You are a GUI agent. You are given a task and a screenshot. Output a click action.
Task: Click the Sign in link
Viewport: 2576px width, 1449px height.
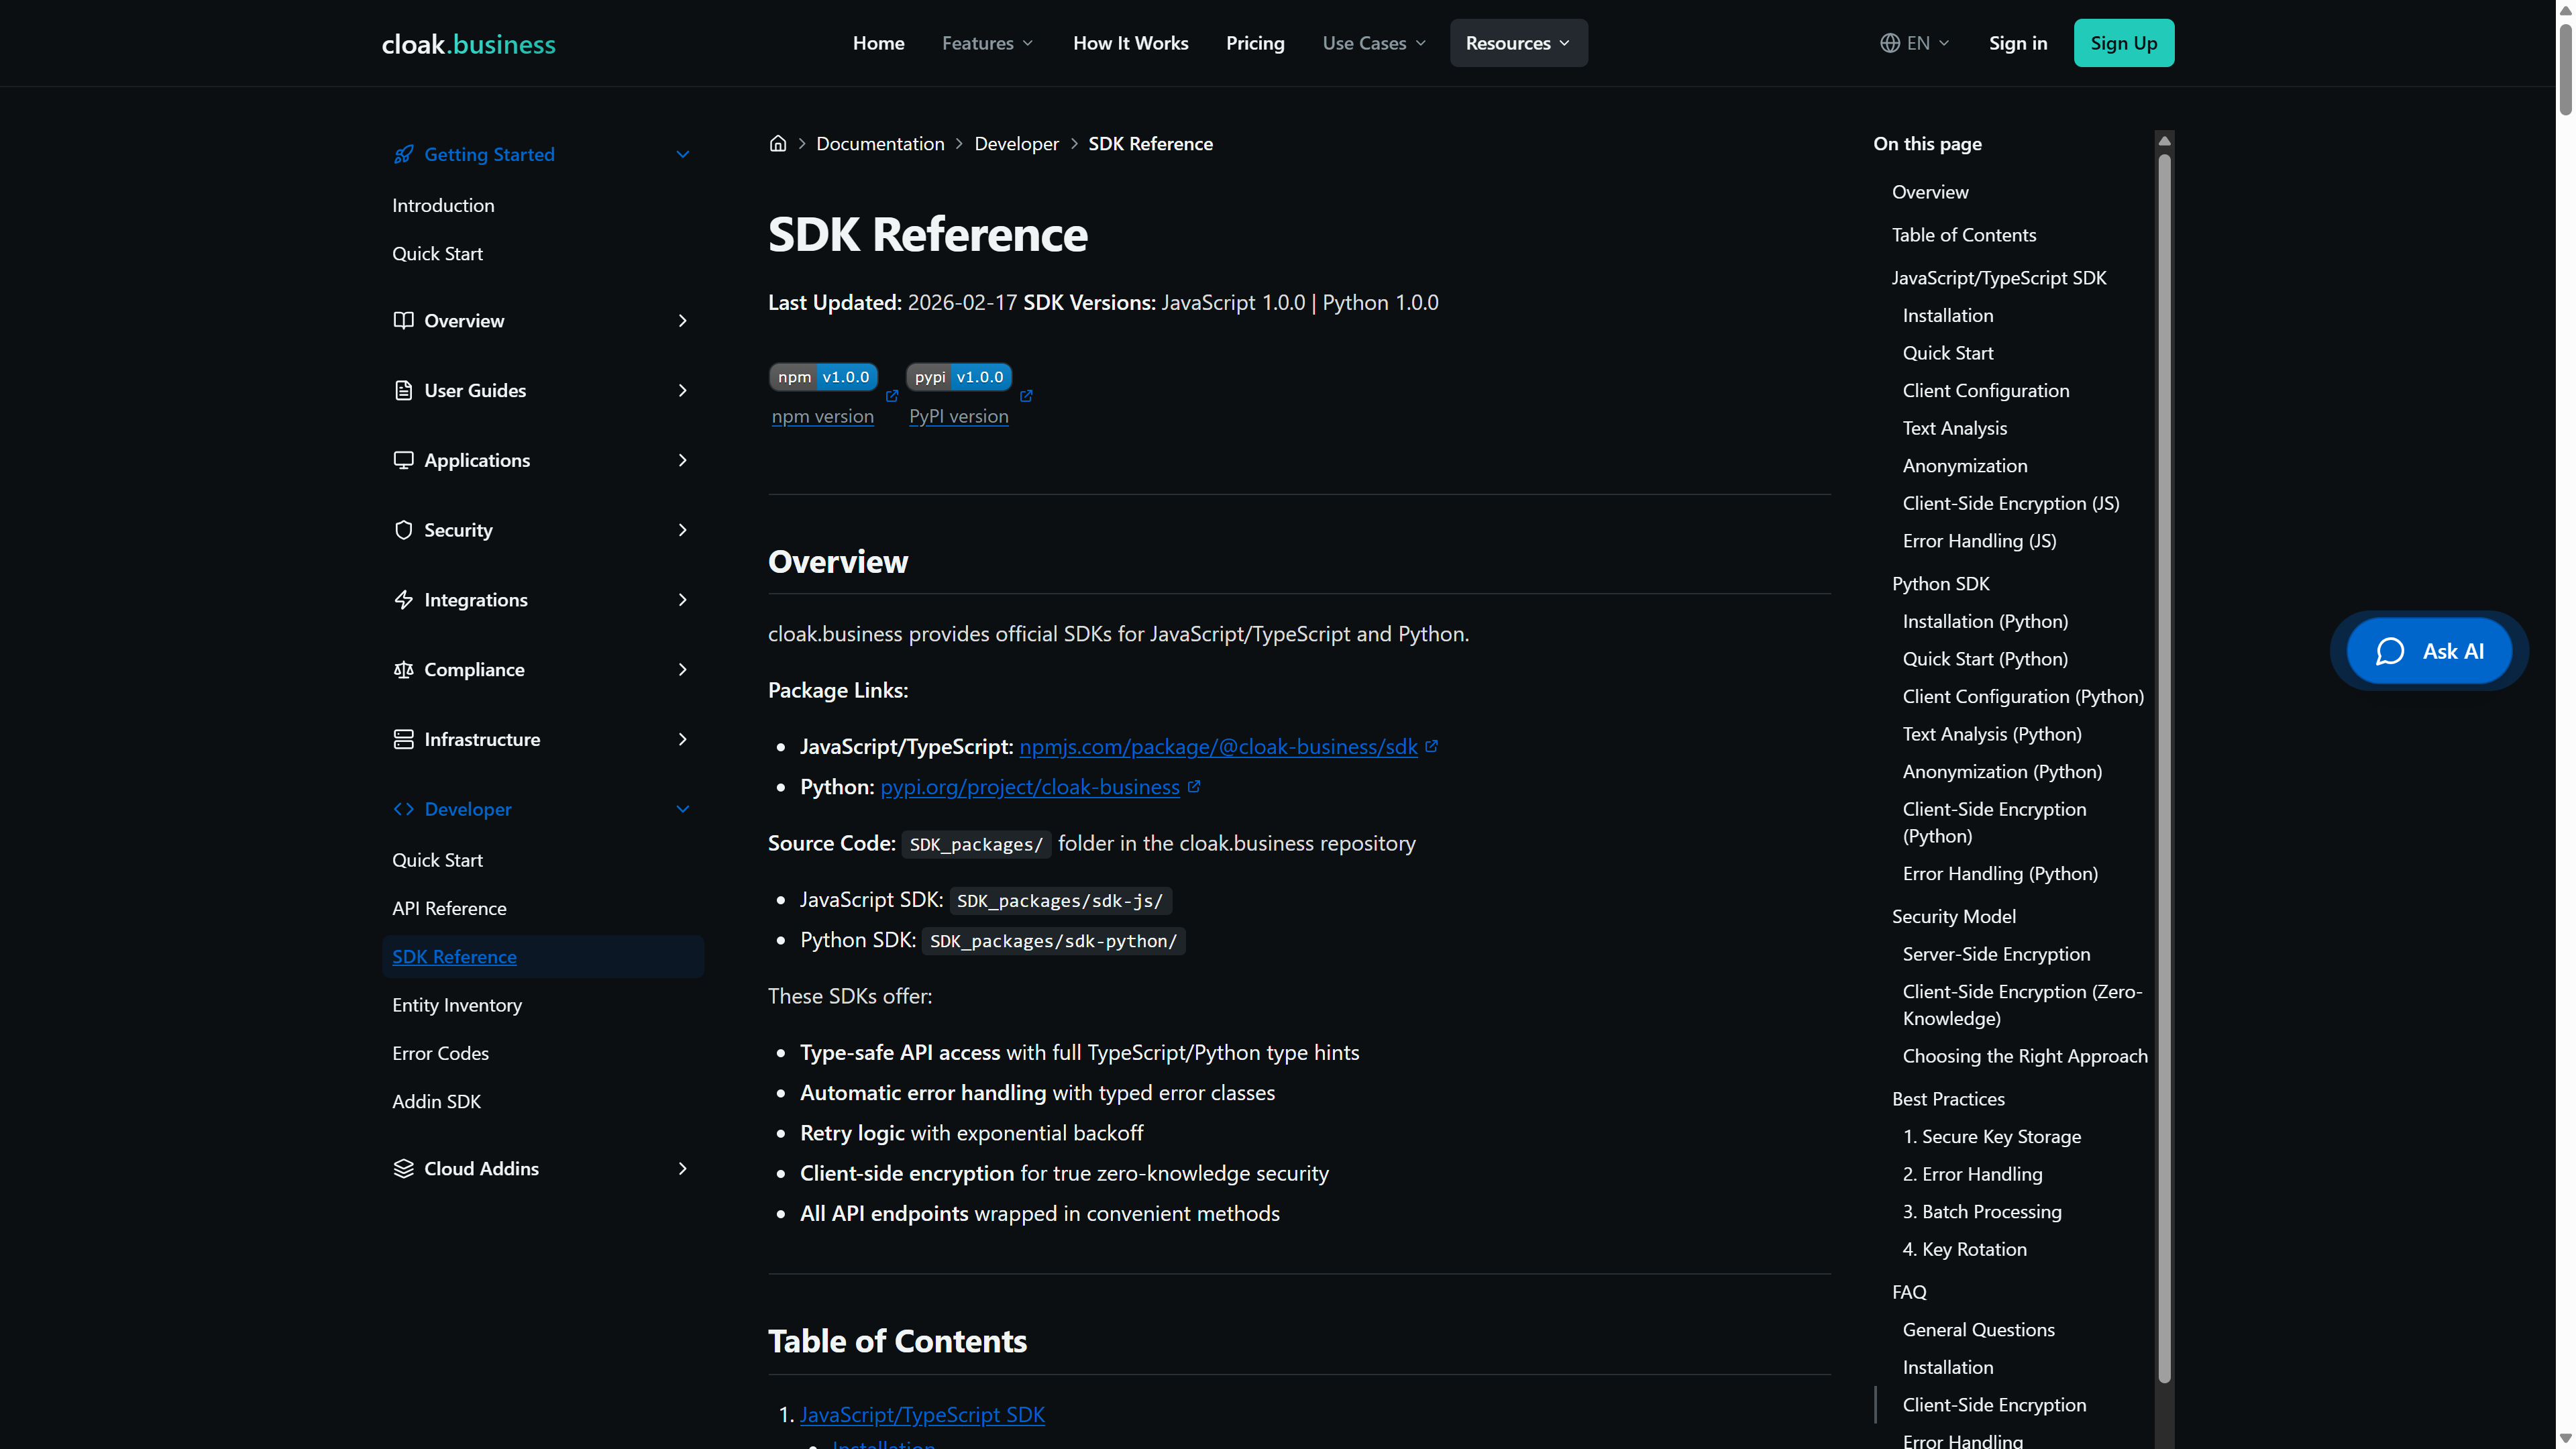point(2017,43)
